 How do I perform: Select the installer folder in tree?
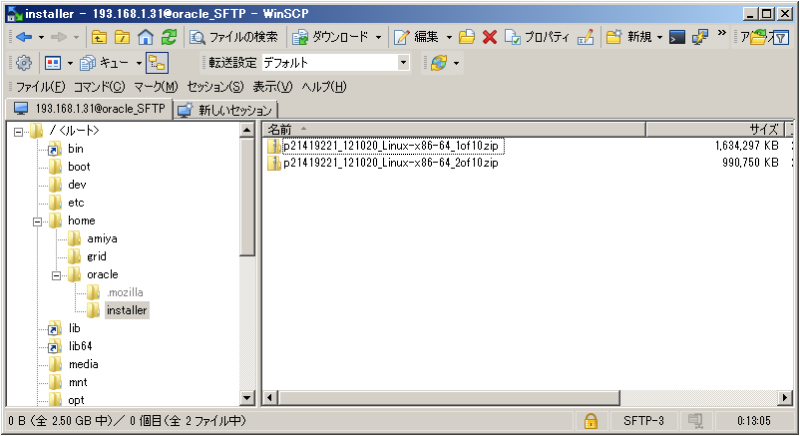(x=127, y=310)
